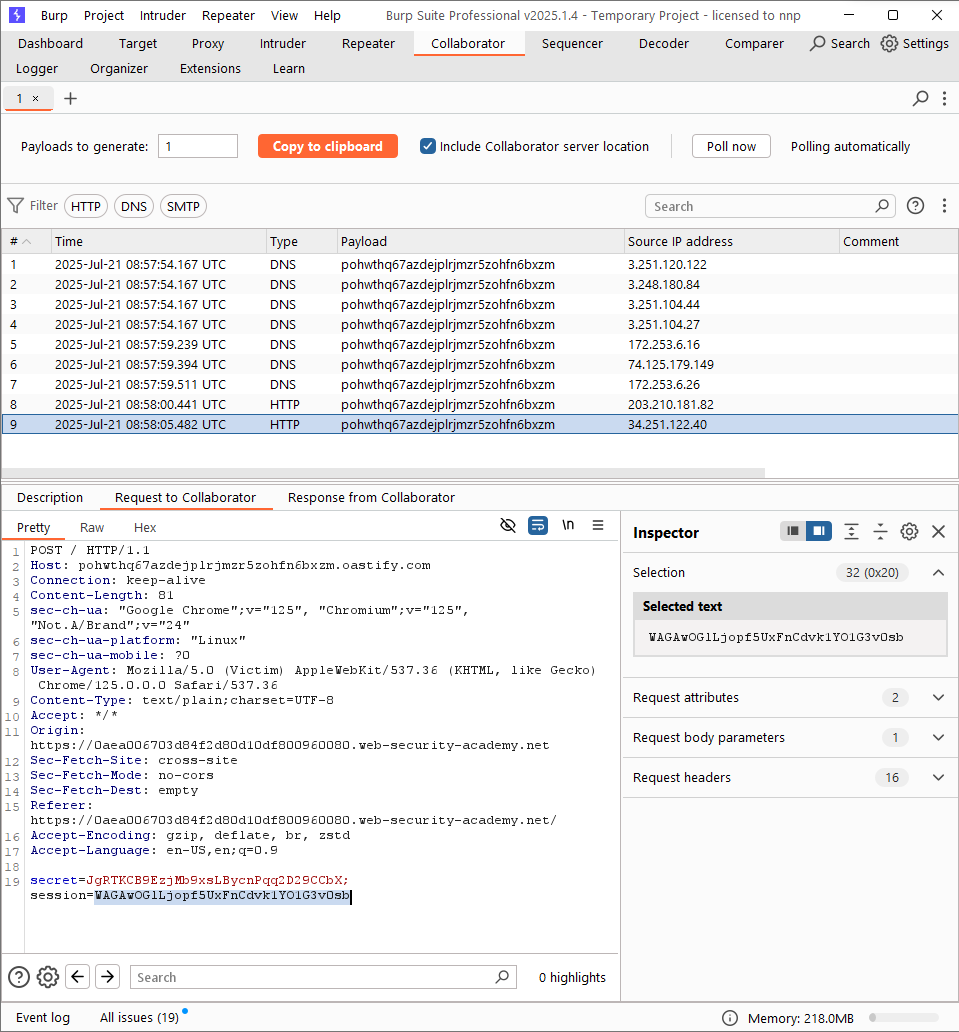
Task: Open the Event log
Action: (x=43, y=1018)
